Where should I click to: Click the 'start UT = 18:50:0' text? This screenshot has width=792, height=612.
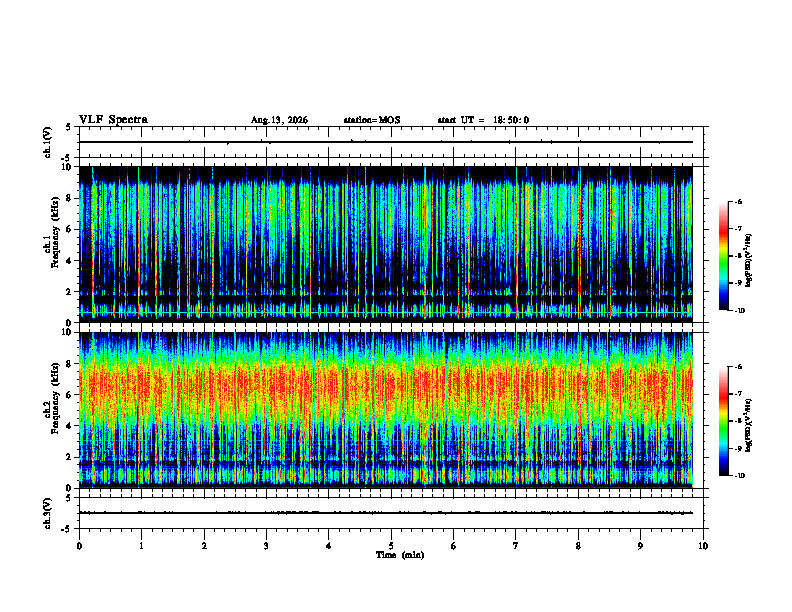click(x=483, y=120)
